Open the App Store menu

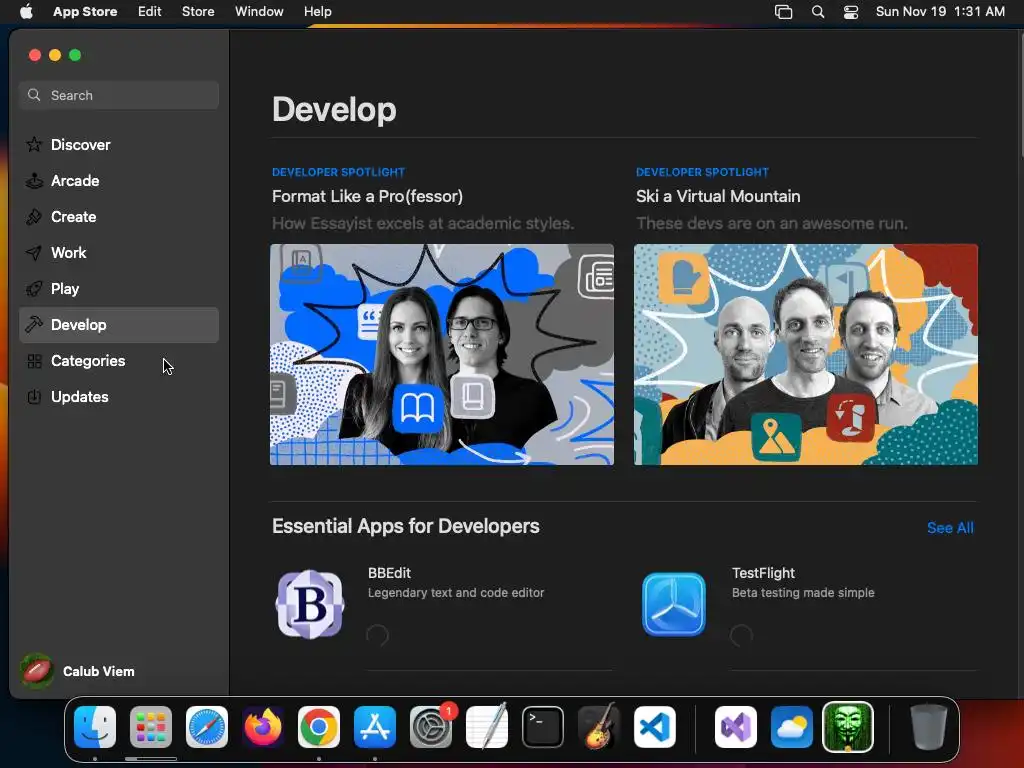85,12
